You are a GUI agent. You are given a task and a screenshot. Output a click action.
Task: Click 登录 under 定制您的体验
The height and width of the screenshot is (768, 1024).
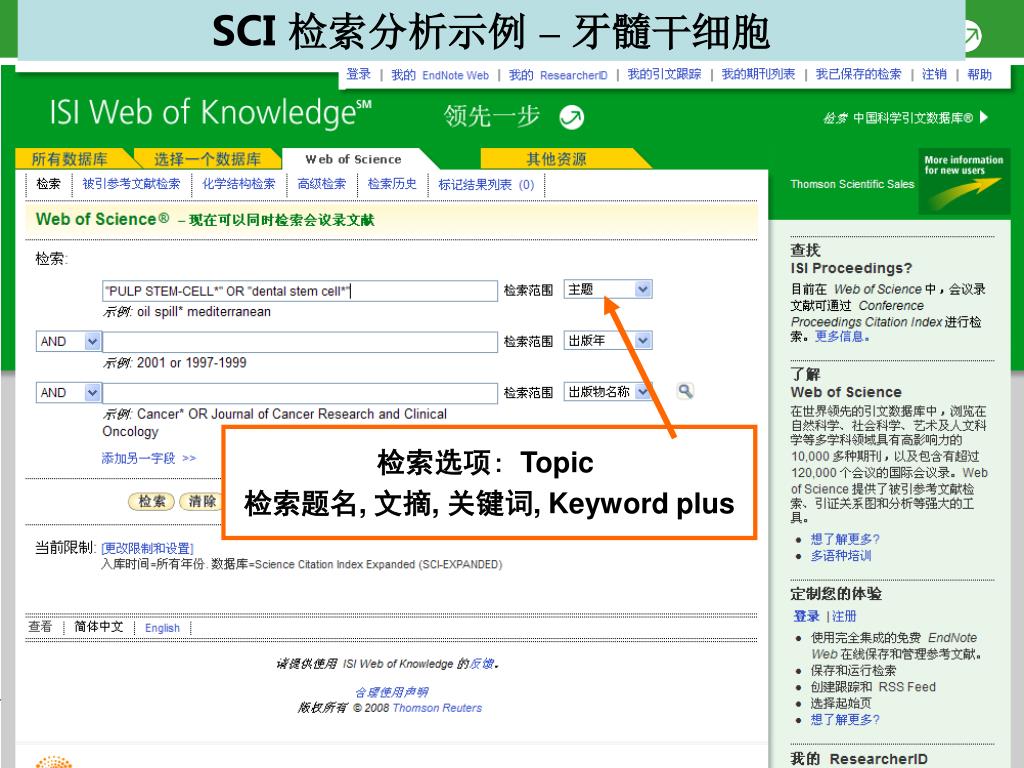(807, 616)
